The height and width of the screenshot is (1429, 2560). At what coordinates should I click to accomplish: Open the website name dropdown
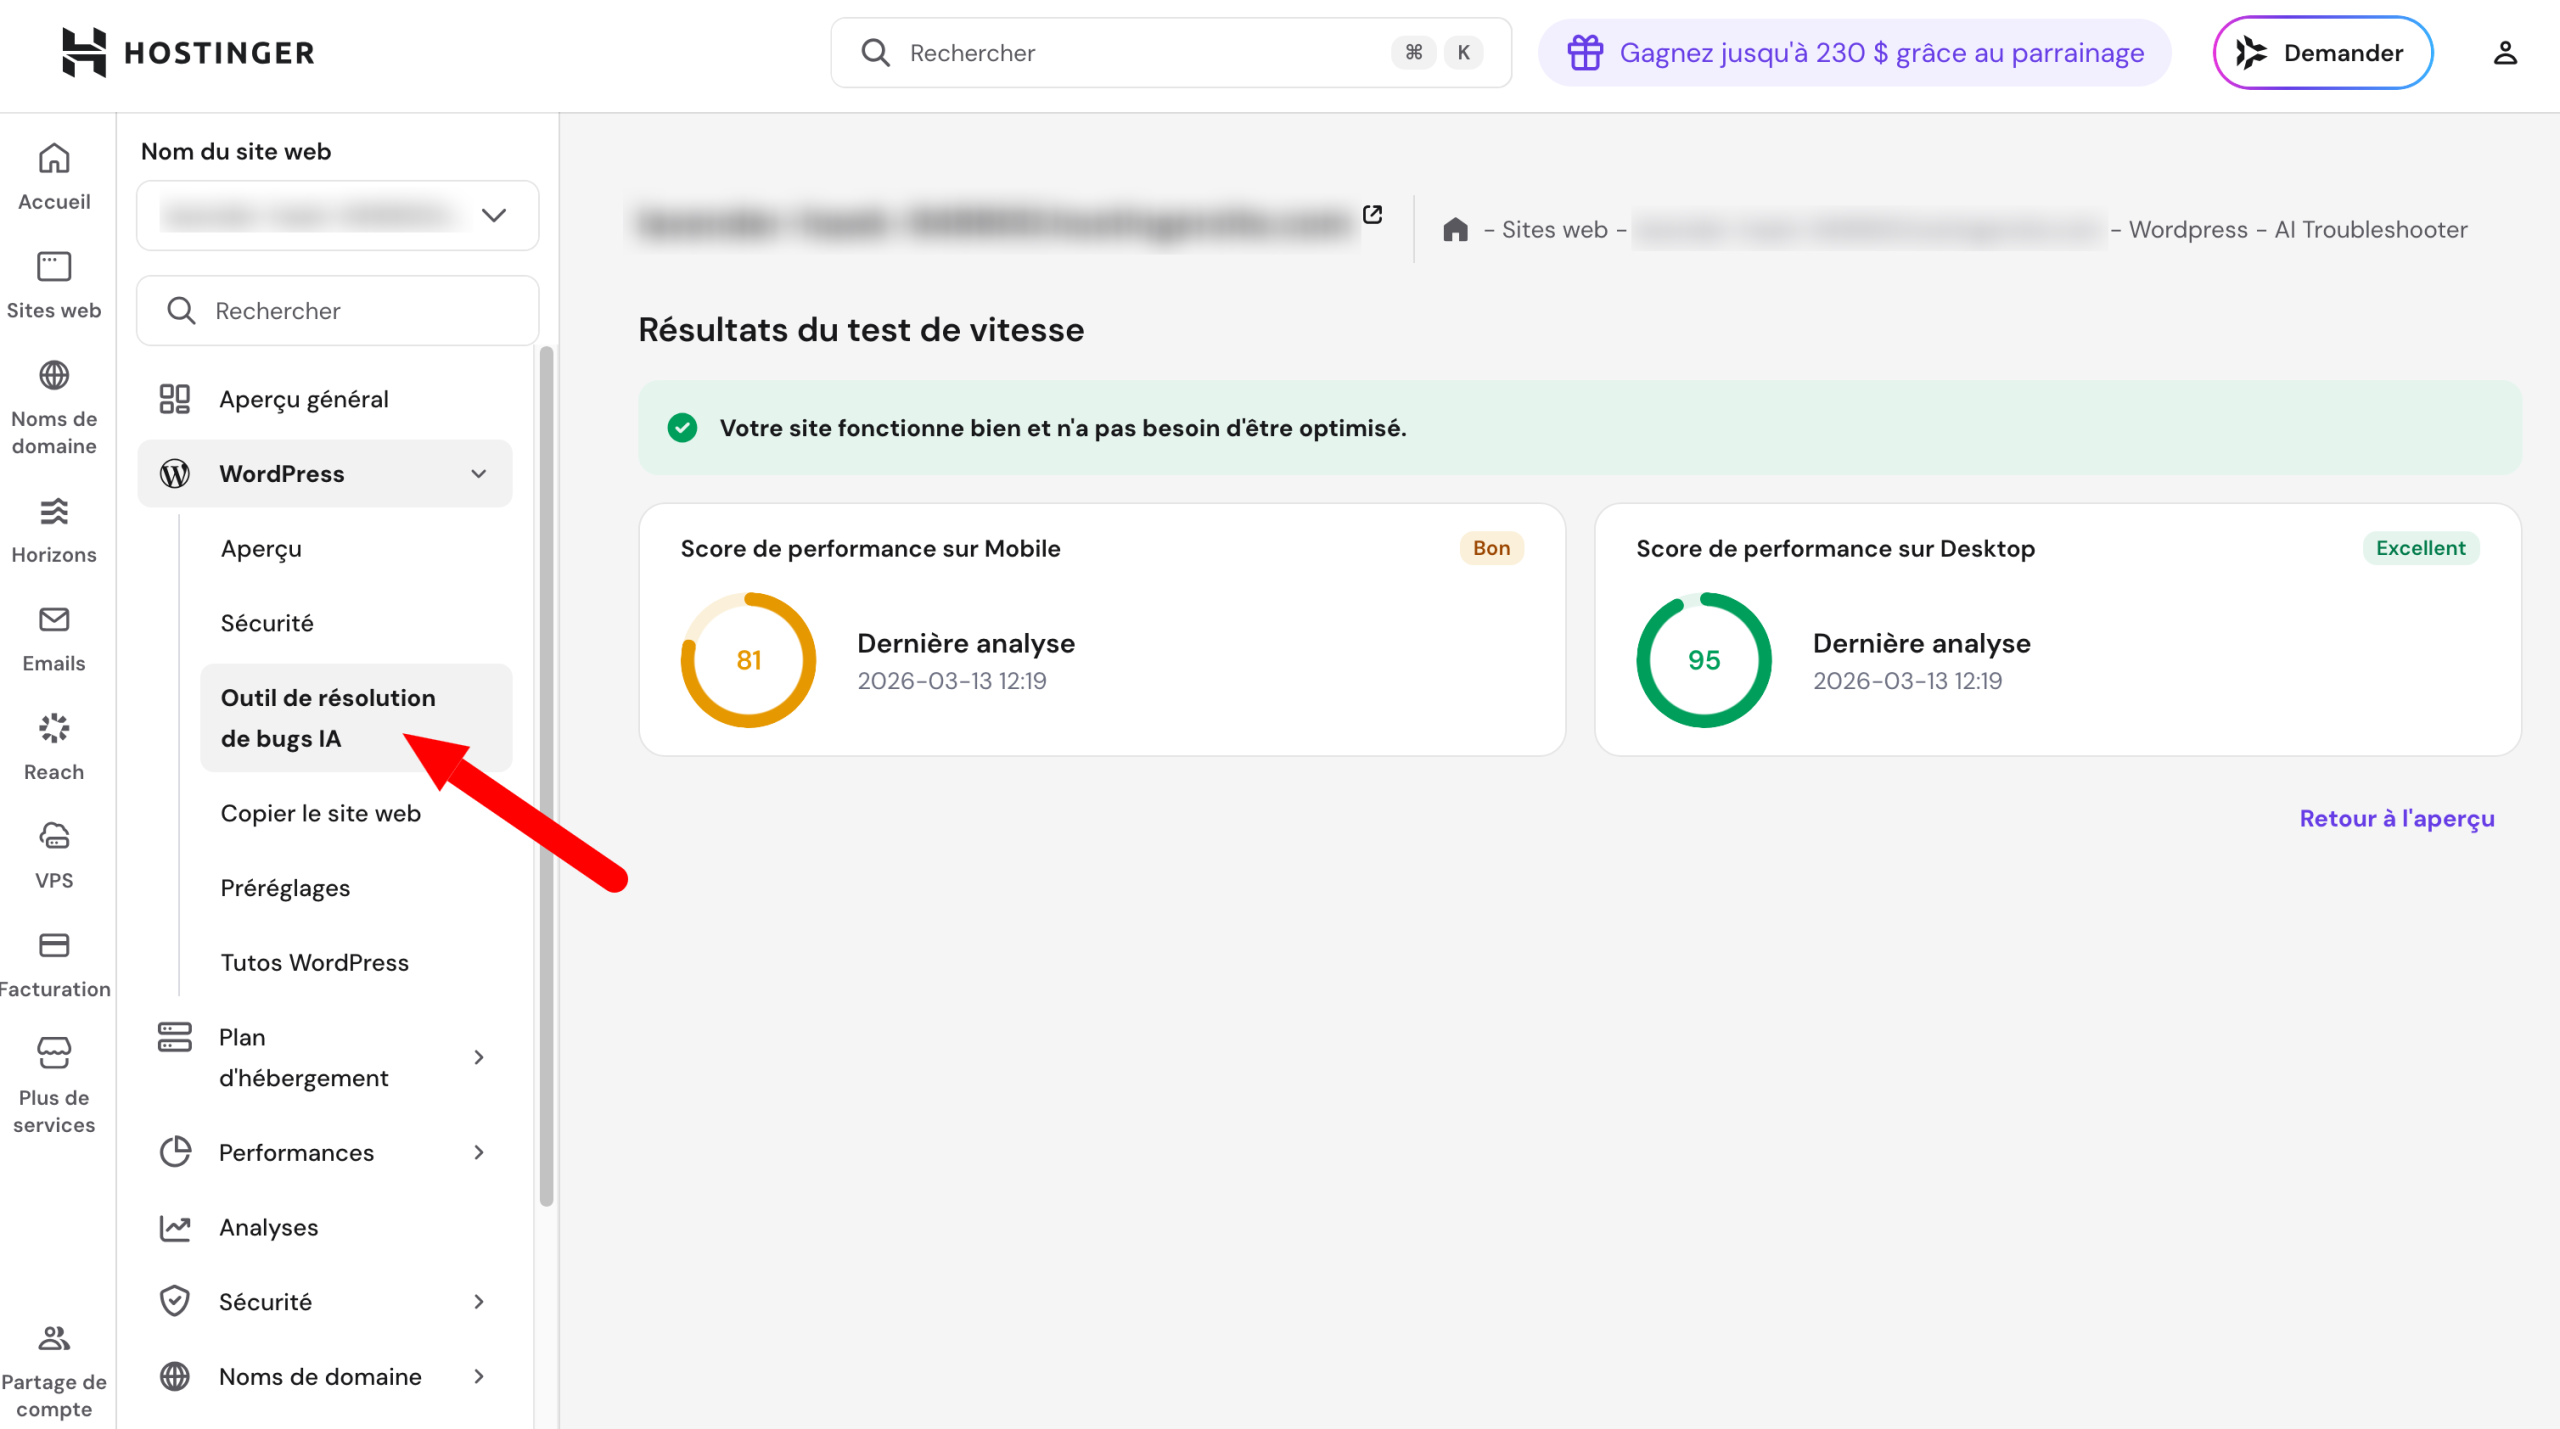click(x=338, y=215)
